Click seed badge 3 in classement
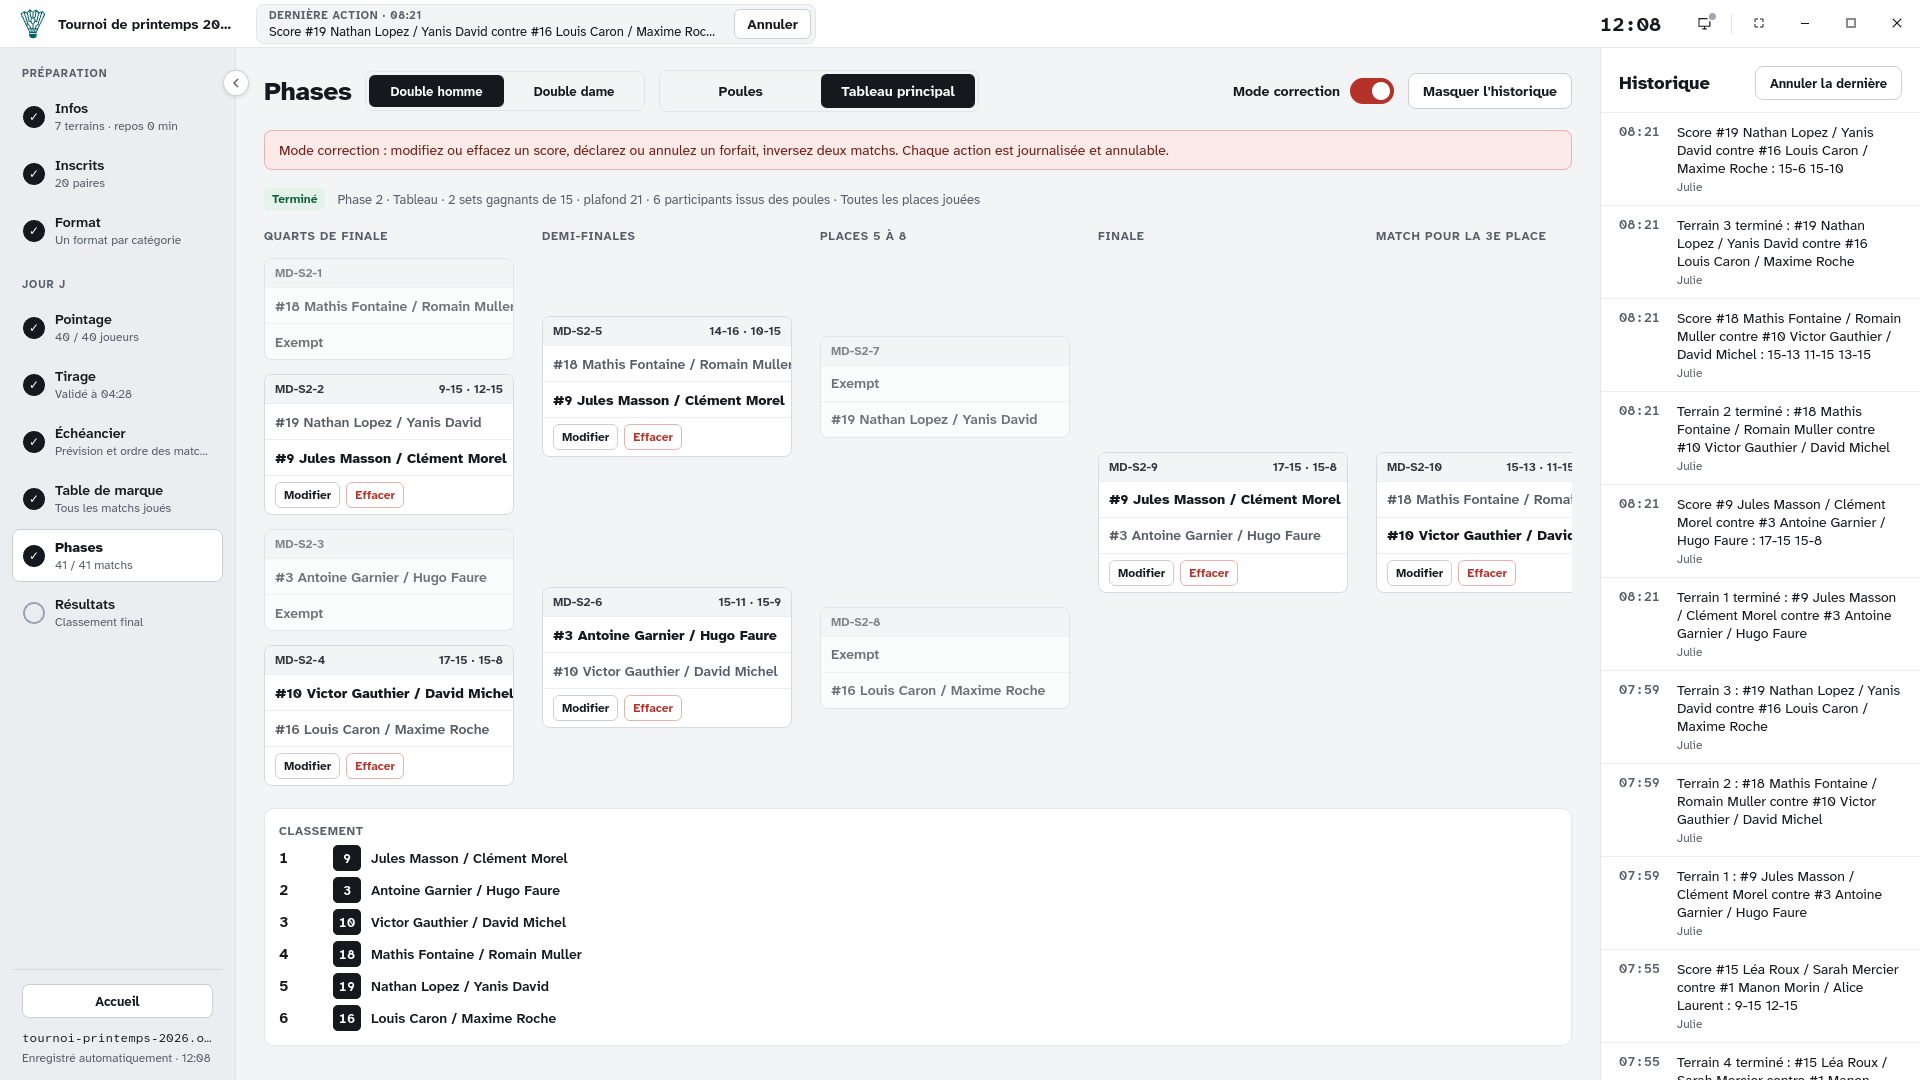The width and height of the screenshot is (1920, 1080). click(347, 891)
